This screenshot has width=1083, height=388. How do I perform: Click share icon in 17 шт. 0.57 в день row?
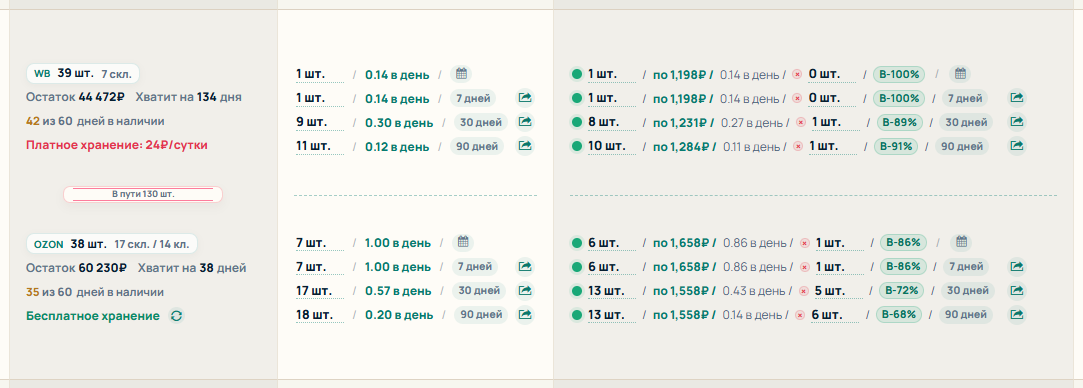click(x=525, y=291)
